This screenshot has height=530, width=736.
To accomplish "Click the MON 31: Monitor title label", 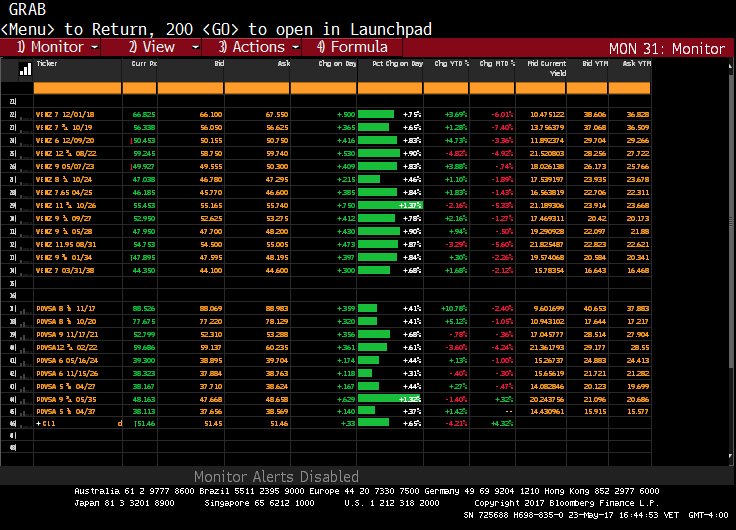I will point(667,48).
